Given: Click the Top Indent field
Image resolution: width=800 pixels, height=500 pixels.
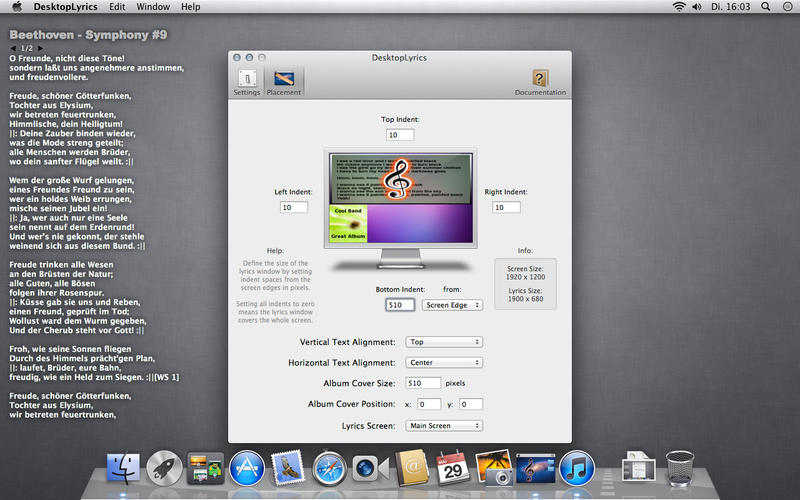Looking at the screenshot, I should coord(400,135).
